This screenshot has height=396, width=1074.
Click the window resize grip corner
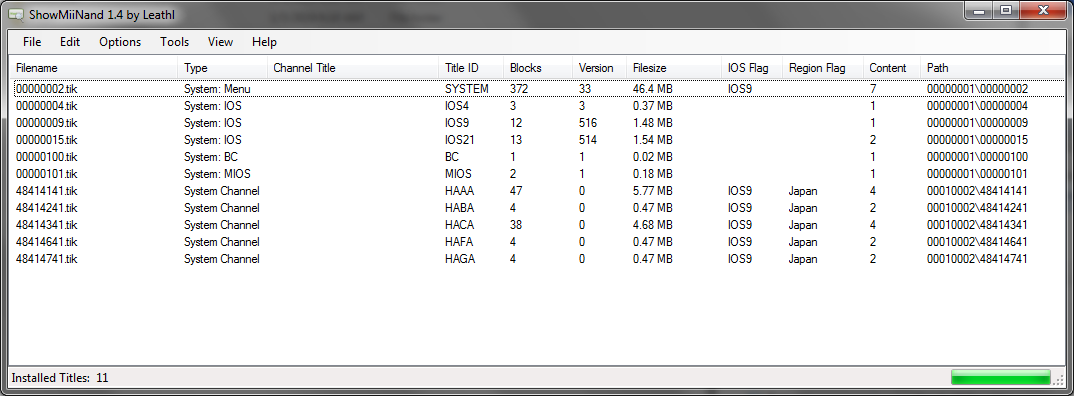pyautogui.click(x=1060, y=380)
